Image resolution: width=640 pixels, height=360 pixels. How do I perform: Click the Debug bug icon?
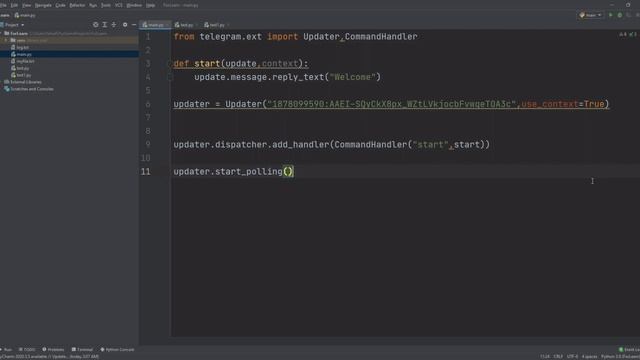coord(620,15)
